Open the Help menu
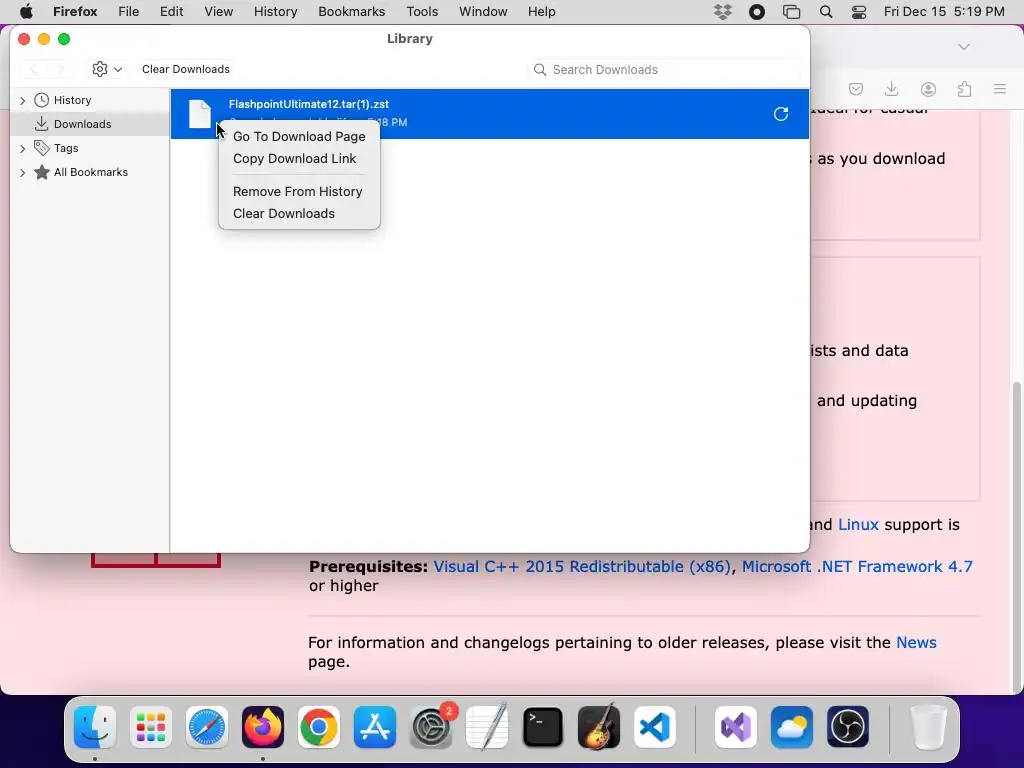The height and width of the screenshot is (768, 1024). click(x=541, y=12)
